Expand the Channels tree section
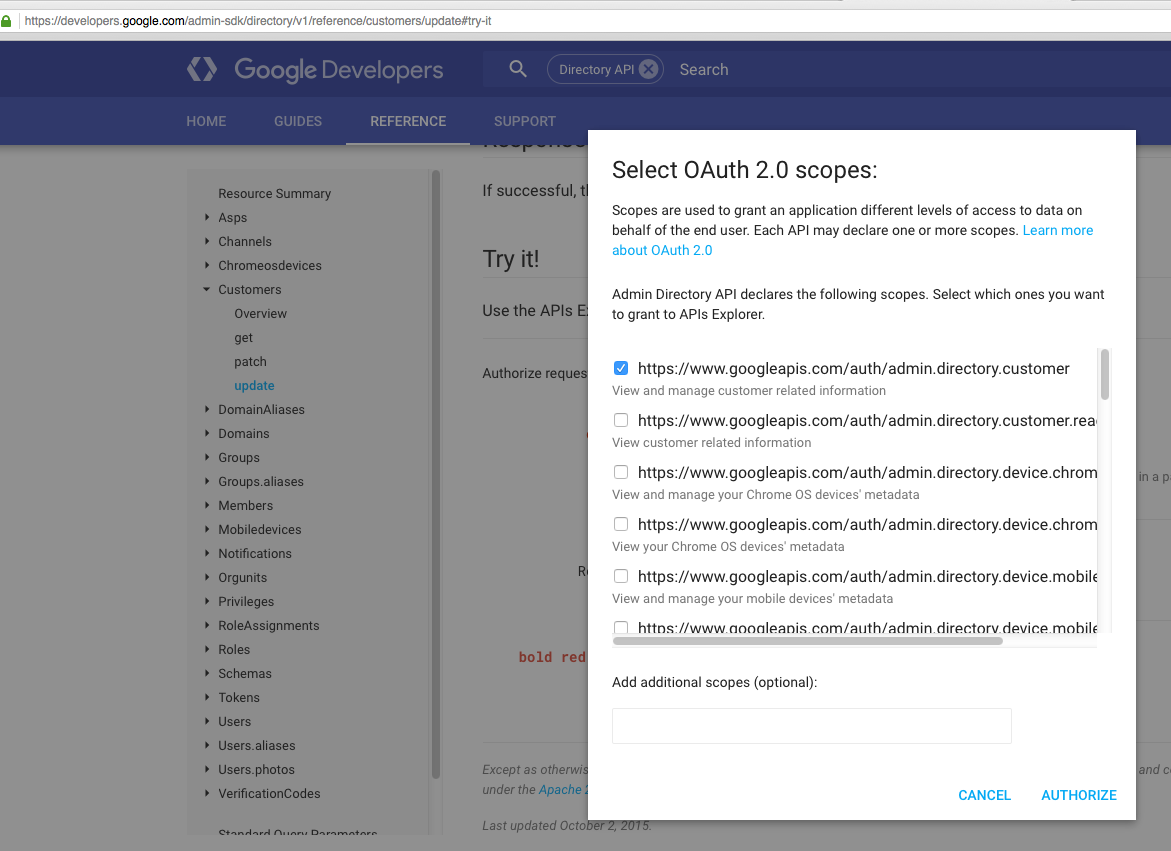The width and height of the screenshot is (1171, 851). coord(207,241)
